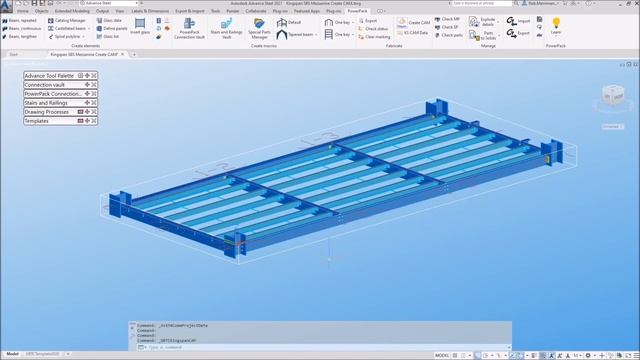Open the Objects ribbon tab
This screenshot has height=360, width=640.
41,11
